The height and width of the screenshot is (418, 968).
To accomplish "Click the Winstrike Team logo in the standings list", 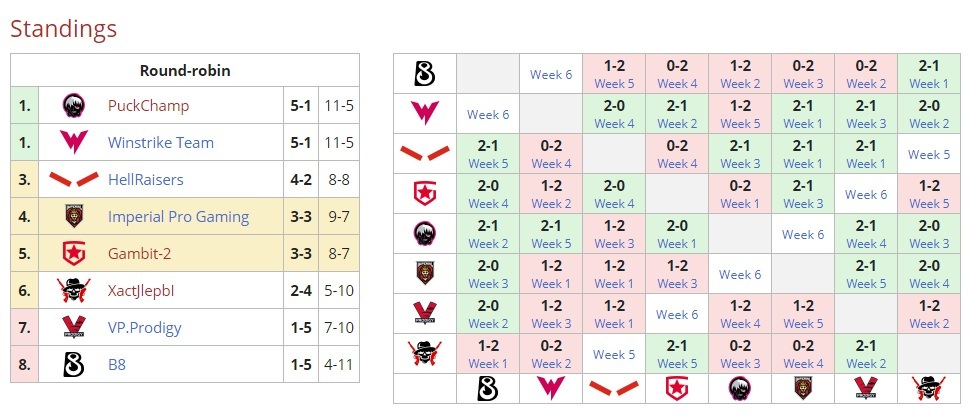I will pos(72,143).
